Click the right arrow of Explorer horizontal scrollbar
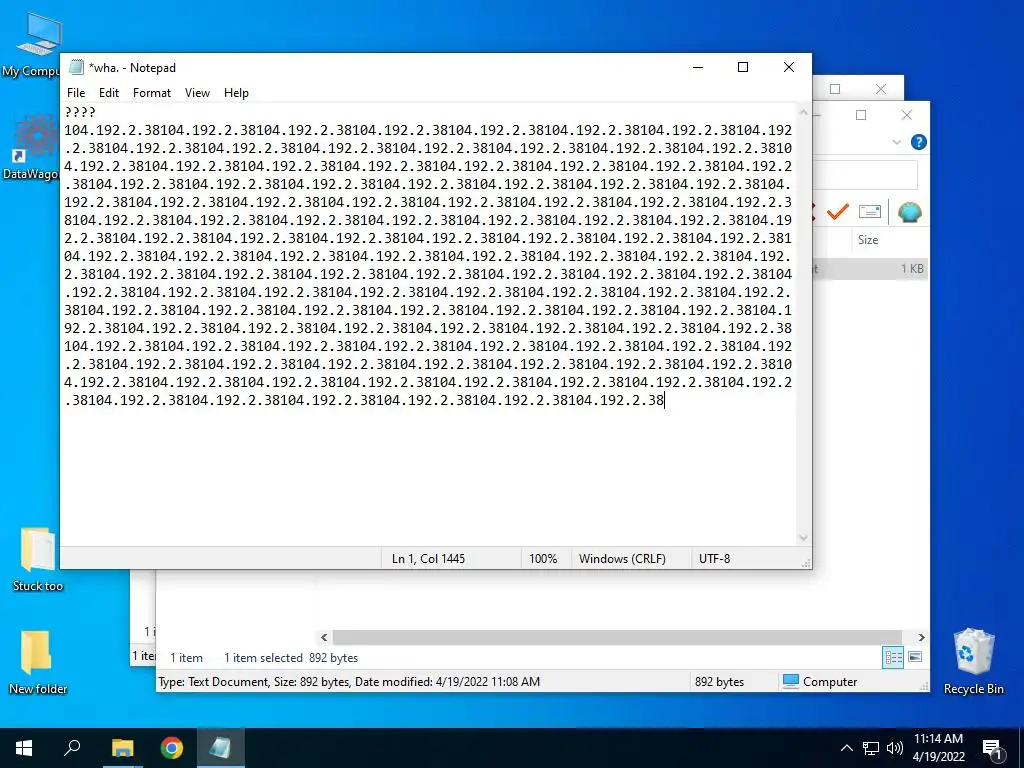 tap(921, 637)
